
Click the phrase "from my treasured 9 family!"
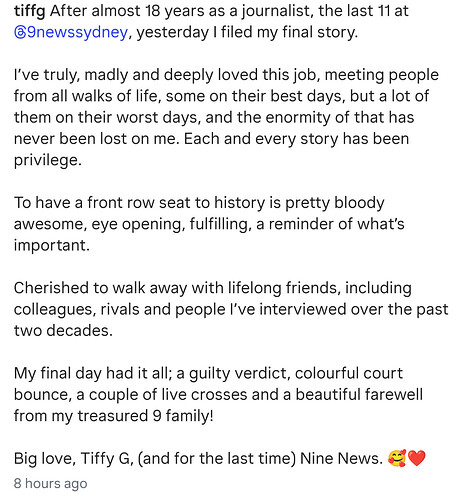(114, 416)
